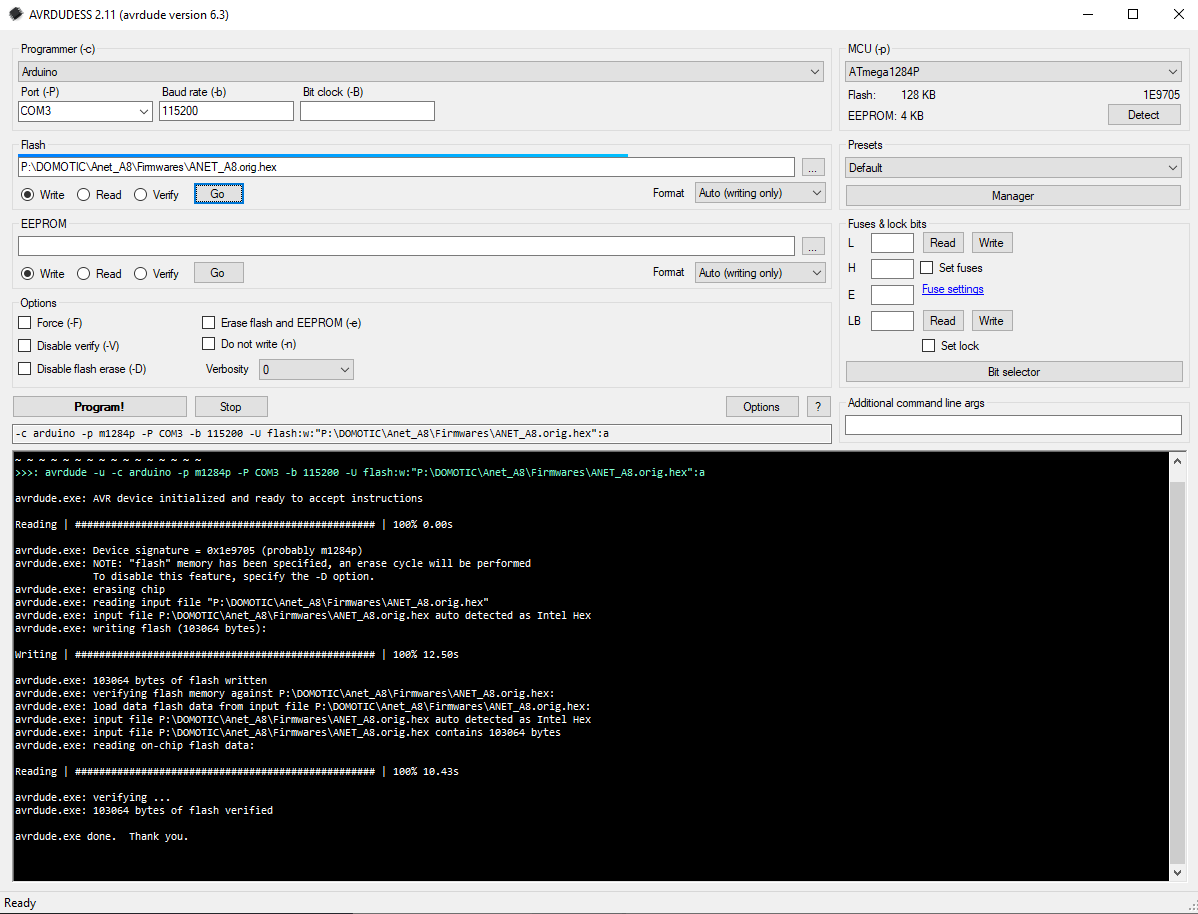The image size is (1198, 914).
Task: Tick the Set fuses checkbox
Action: (927, 267)
